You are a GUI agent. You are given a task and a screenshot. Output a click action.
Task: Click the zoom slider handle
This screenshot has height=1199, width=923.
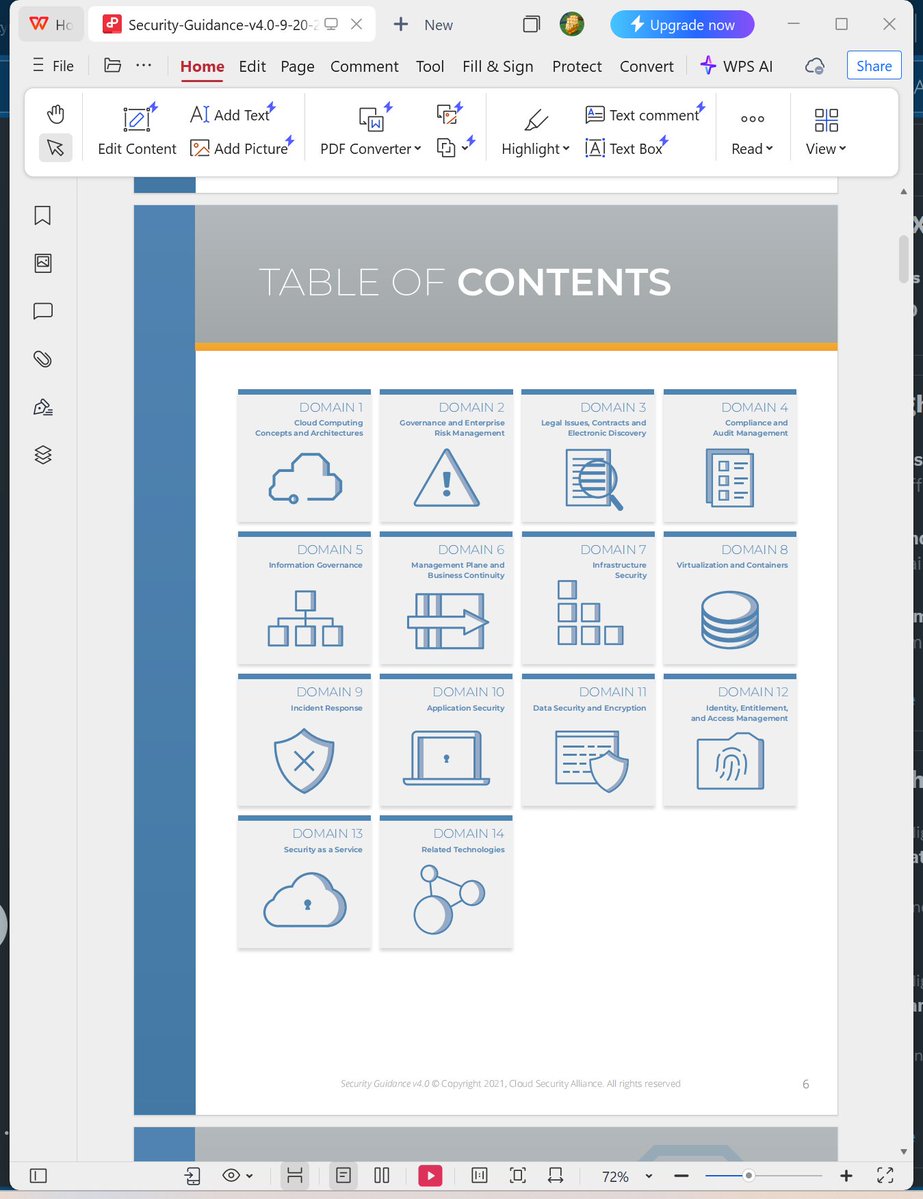coord(748,1176)
